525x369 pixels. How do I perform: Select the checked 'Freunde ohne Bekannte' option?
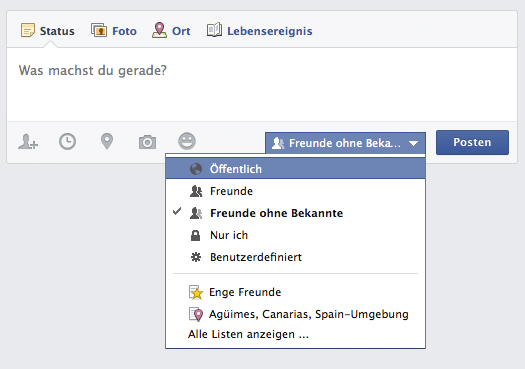pyautogui.click(x=295, y=213)
